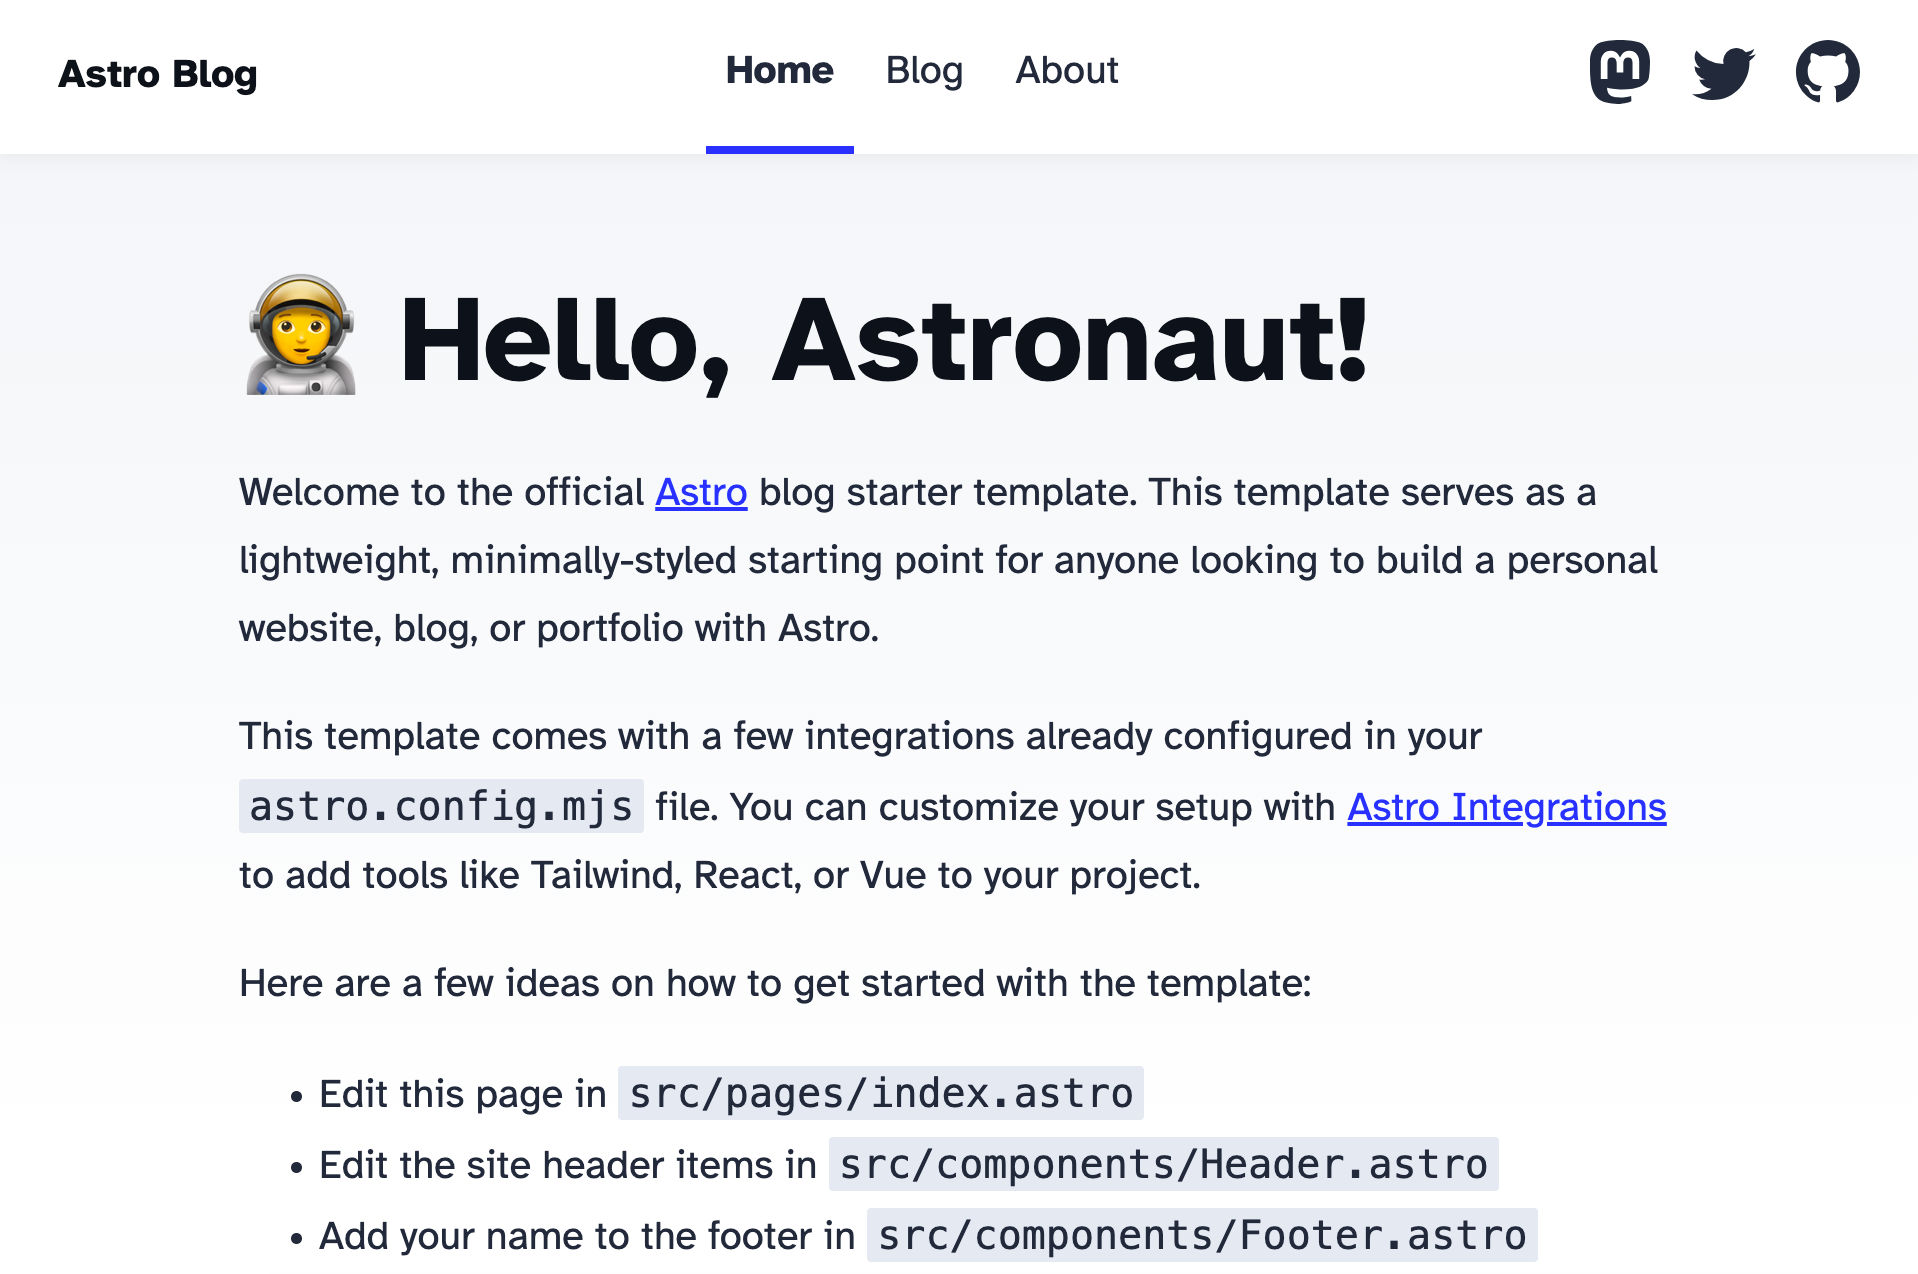Open the Twitter bird icon link

click(1723, 72)
